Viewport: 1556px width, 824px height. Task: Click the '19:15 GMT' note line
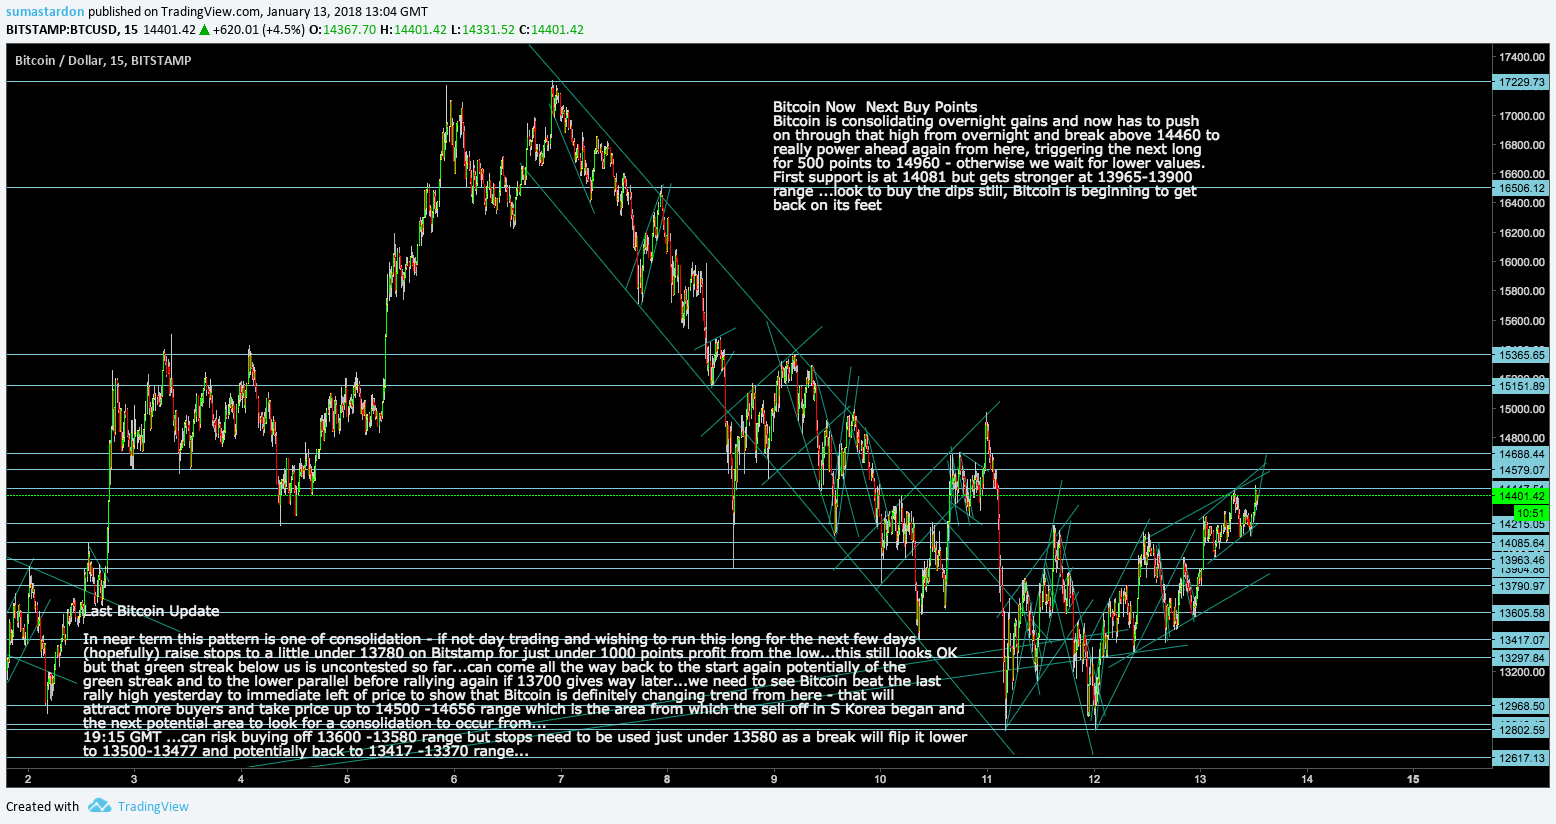tap(525, 737)
